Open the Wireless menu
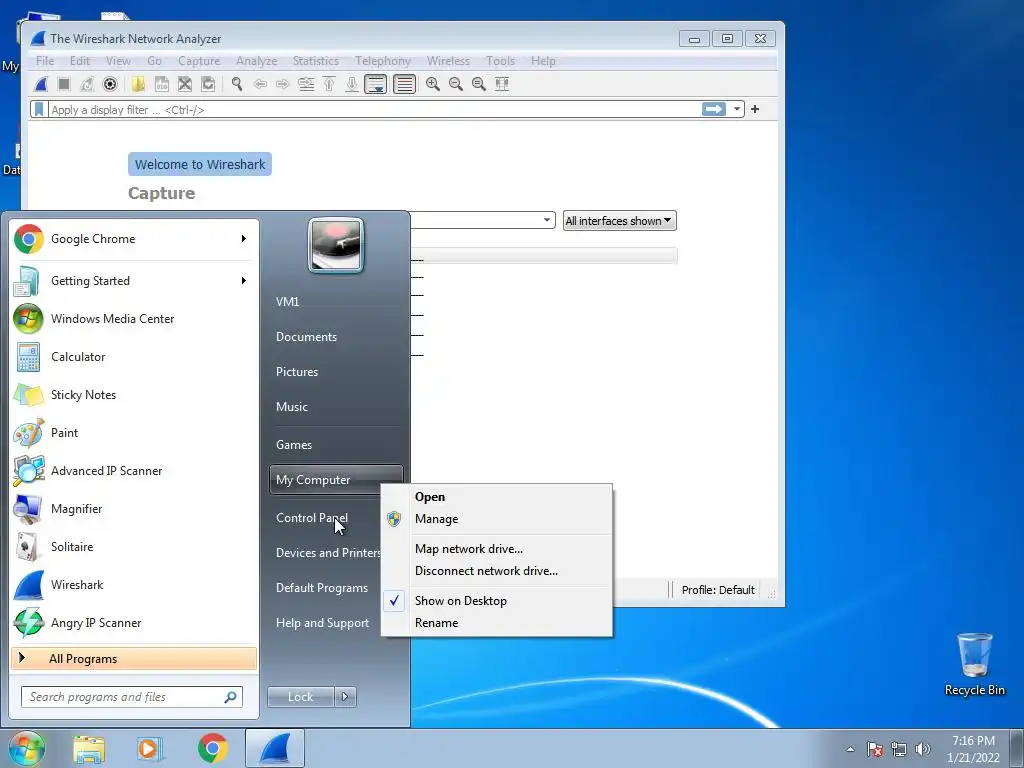This screenshot has height=768, width=1024. tap(448, 61)
